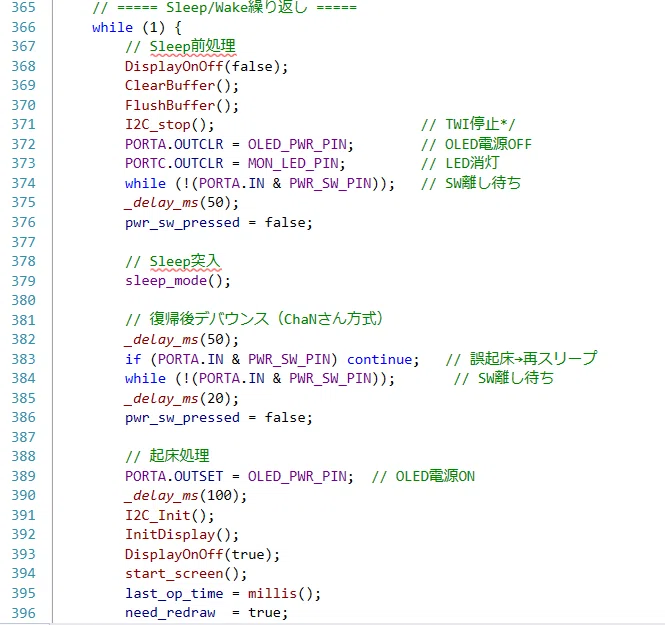
Task: Click _delay_ms(20); statement
Action: coord(182,398)
